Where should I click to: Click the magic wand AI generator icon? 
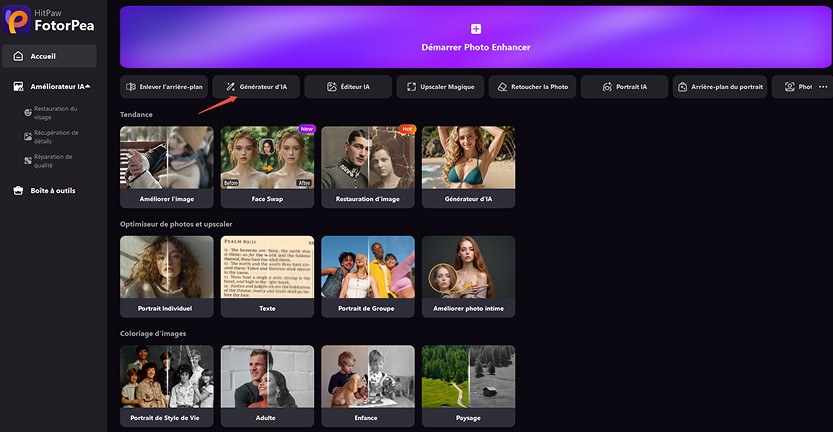coord(231,87)
